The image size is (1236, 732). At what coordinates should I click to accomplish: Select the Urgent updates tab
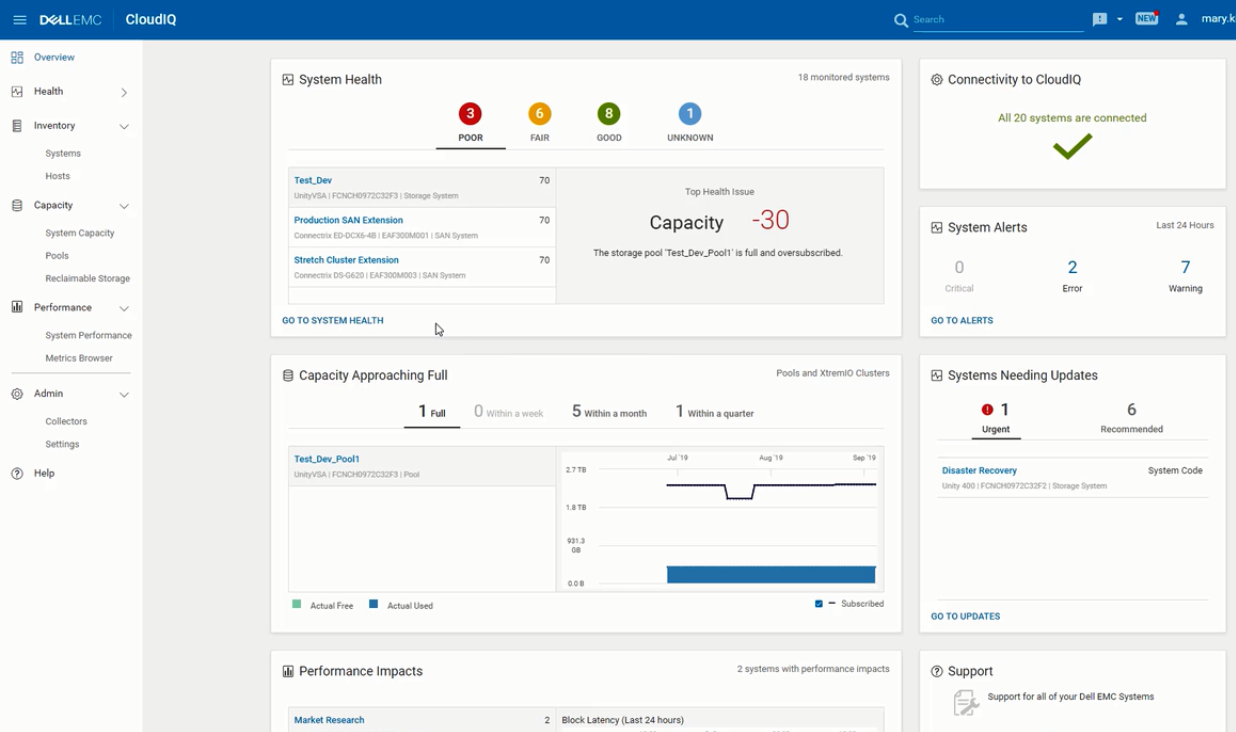995,419
